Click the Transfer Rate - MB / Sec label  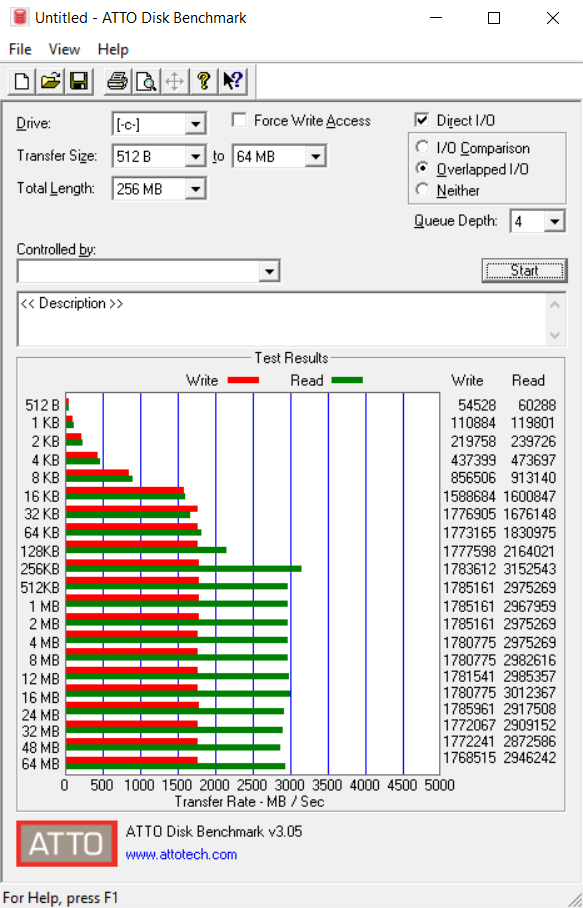pos(249,801)
